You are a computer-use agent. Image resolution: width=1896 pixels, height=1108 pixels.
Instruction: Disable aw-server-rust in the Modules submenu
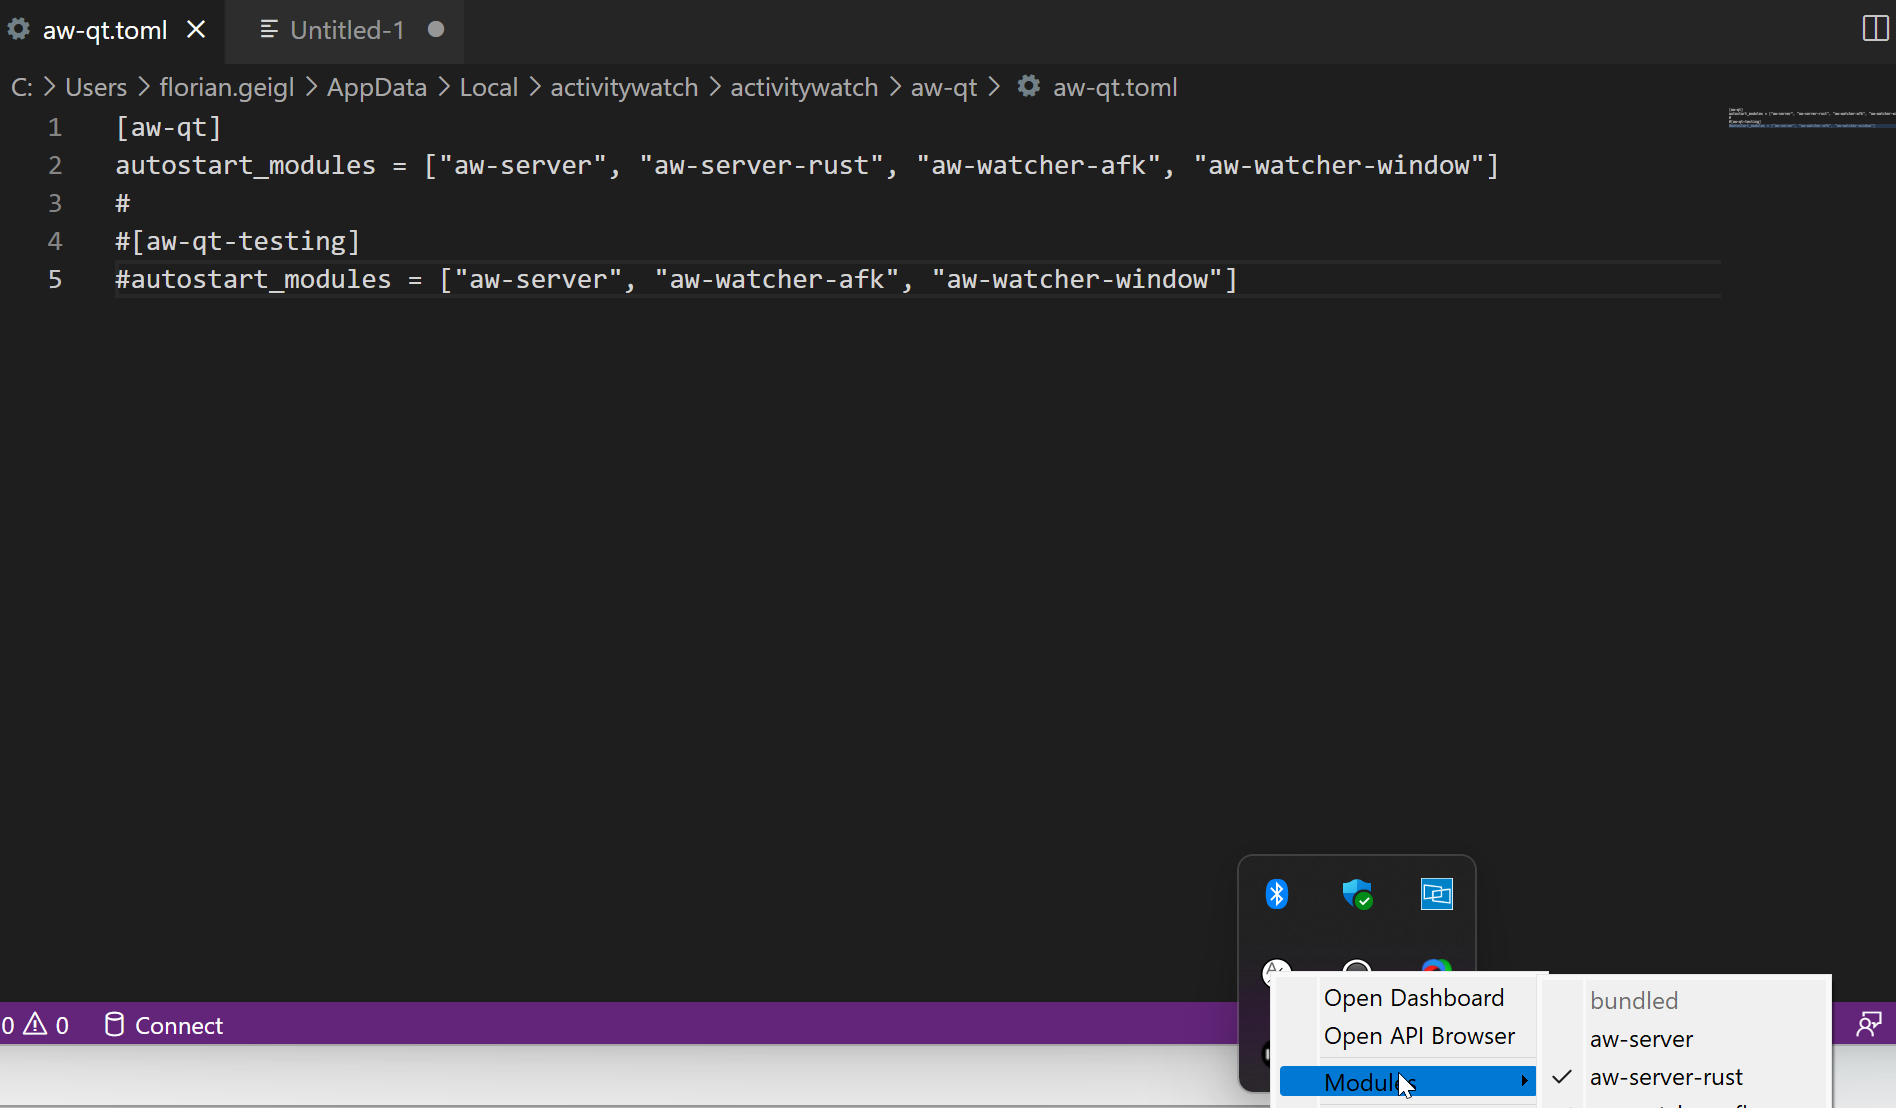[x=1666, y=1077]
